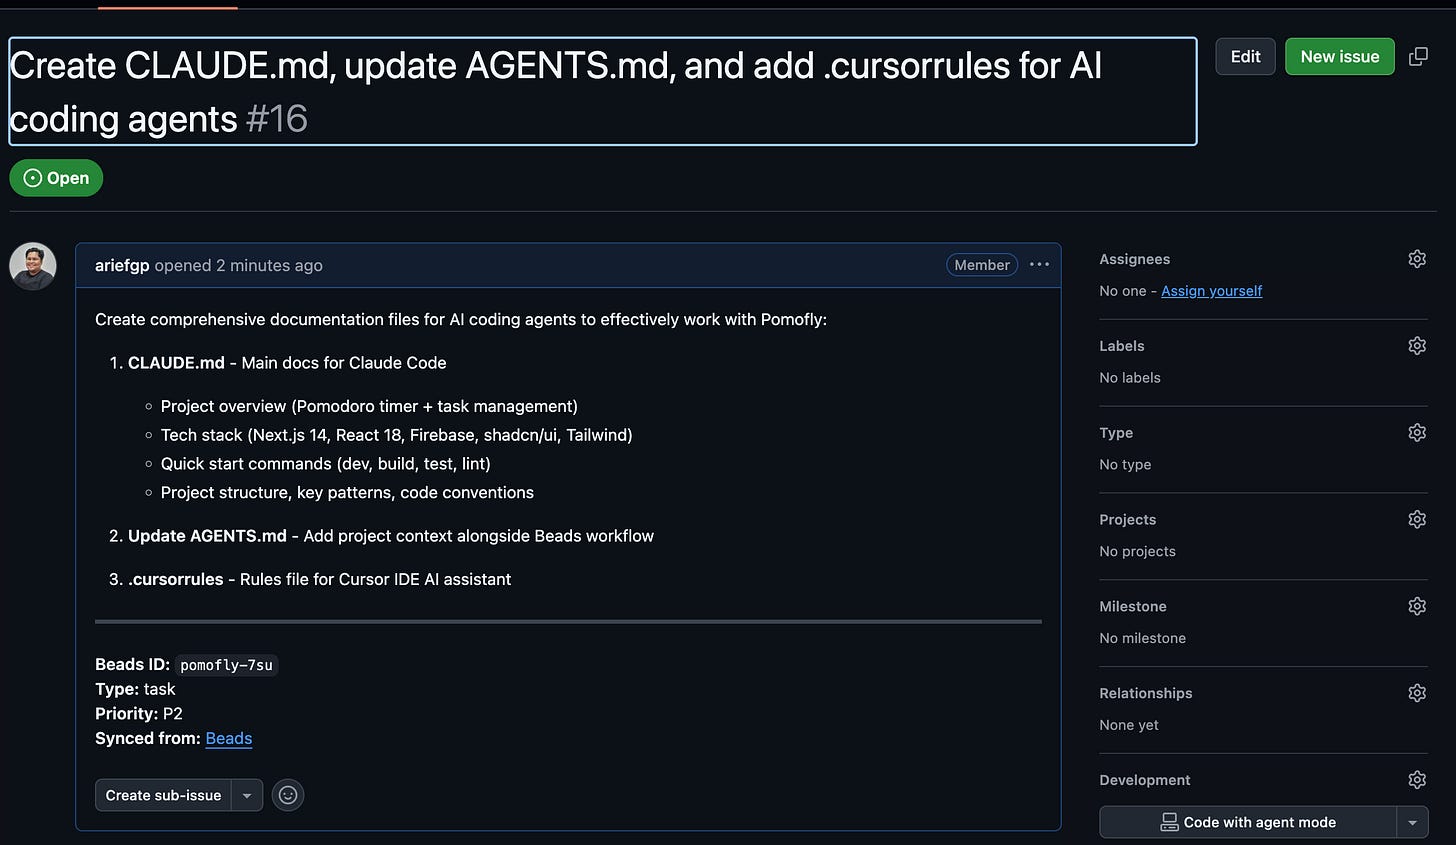Image resolution: width=1456 pixels, height=845 pixels.
Task: Open Development settings gear
Action: coord(1417,780)
